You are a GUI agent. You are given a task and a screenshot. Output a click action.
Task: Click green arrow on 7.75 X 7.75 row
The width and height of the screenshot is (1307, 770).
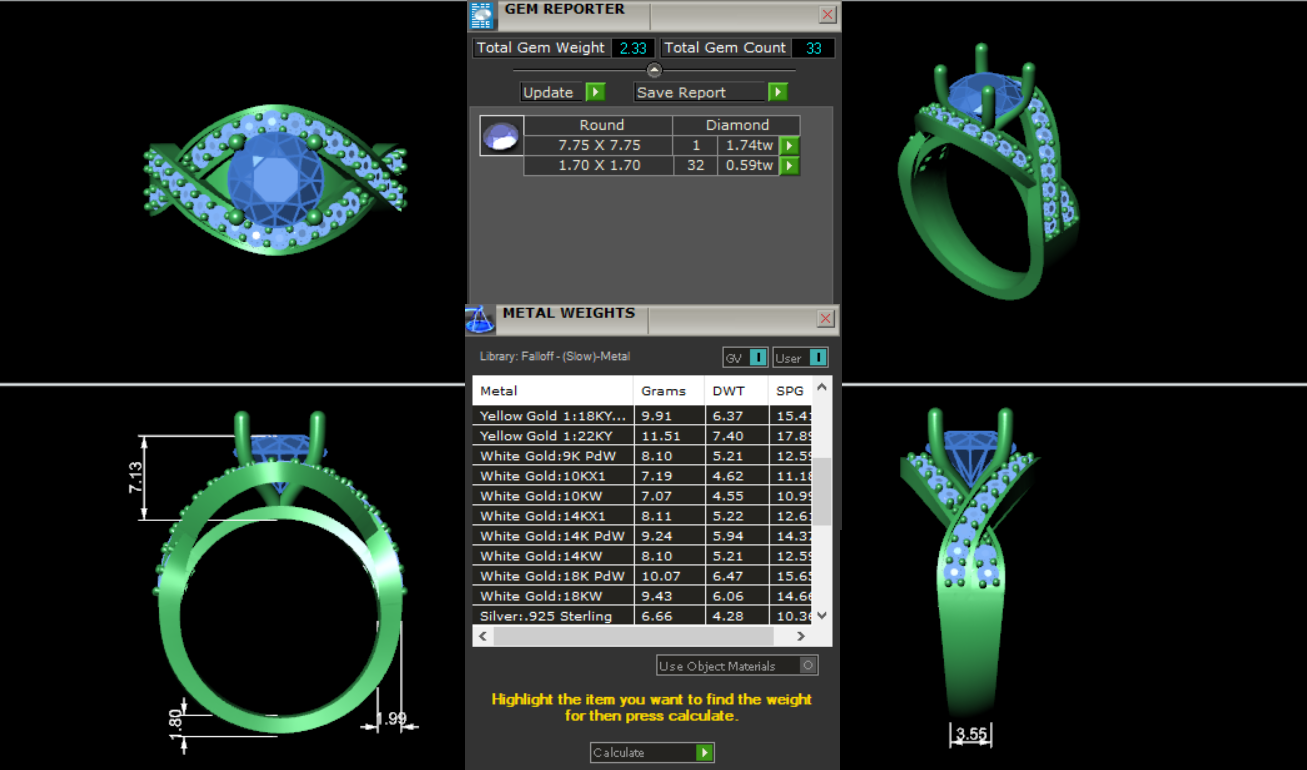[789, 146]
